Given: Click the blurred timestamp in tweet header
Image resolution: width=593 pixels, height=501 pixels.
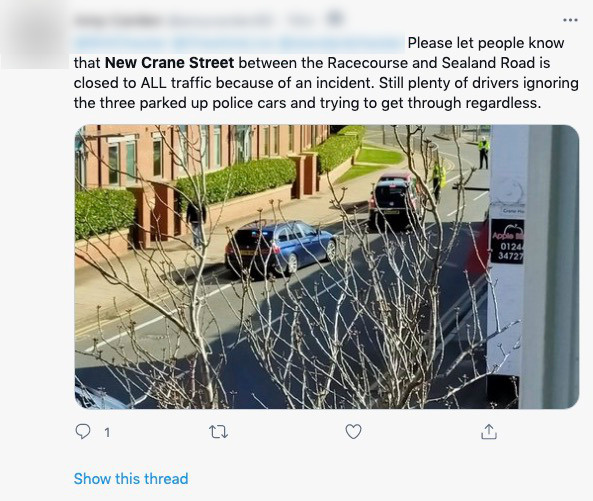Looking at the screenshot, I should (x=302, y=20).
